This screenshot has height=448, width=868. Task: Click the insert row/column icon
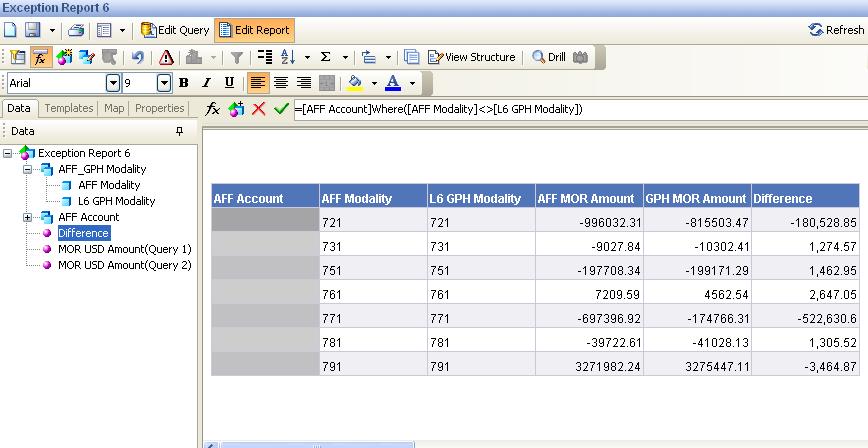[369, 57]
